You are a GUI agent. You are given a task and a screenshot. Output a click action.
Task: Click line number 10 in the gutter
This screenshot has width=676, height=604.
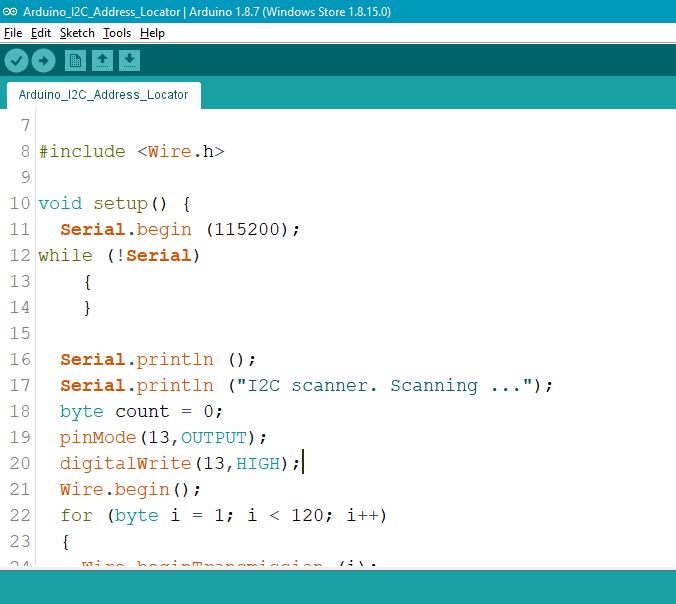pos(20,203)
